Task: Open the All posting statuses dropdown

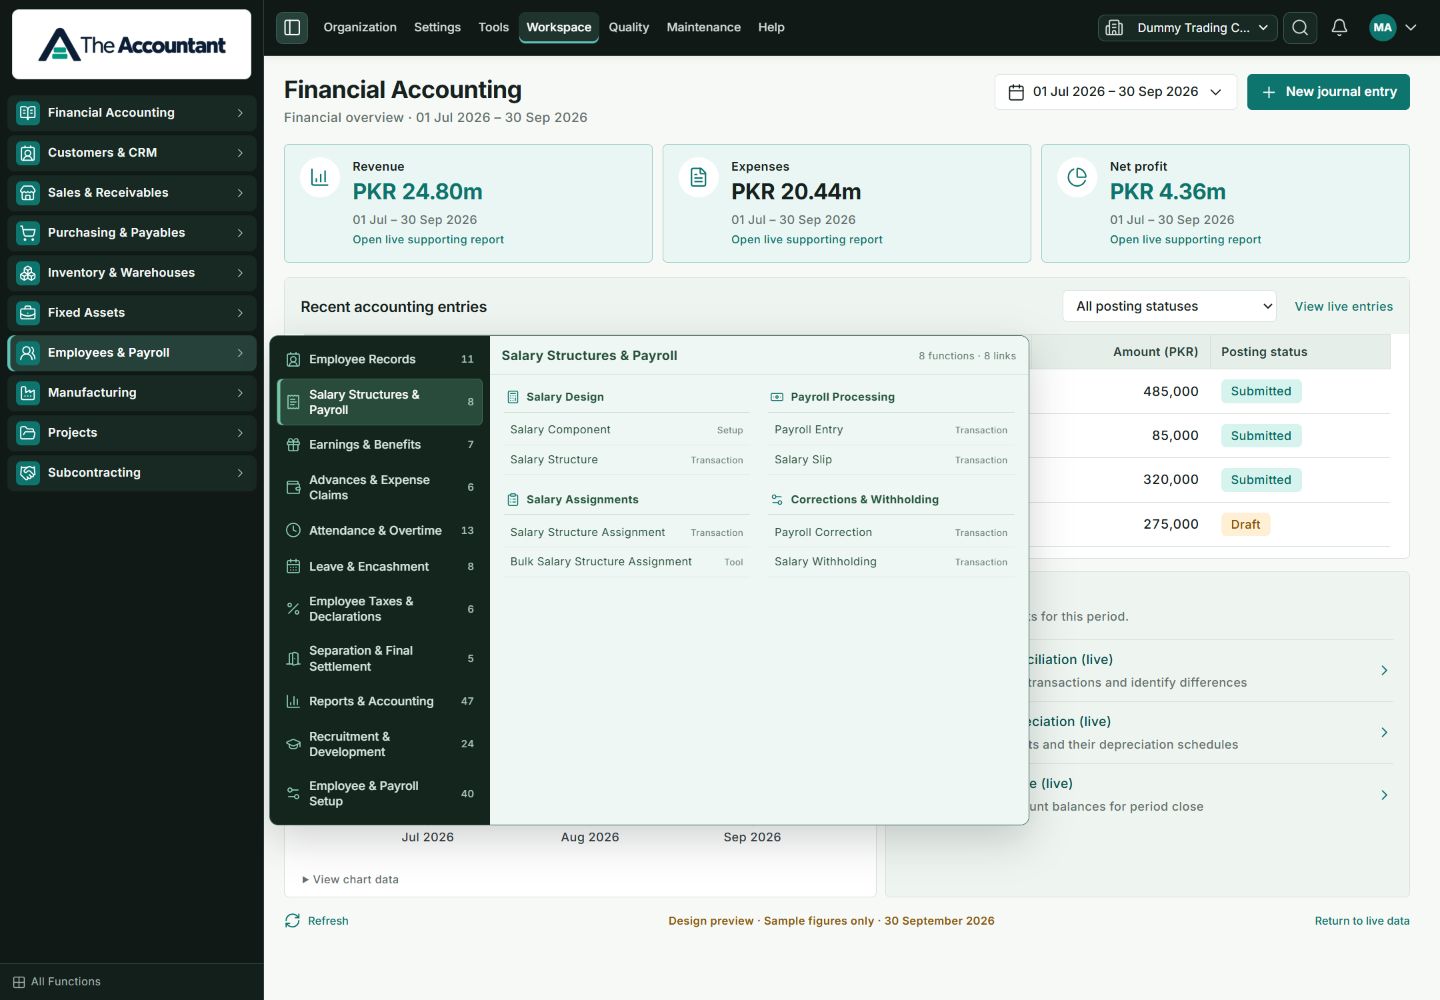Action: tap(1170, 306)
